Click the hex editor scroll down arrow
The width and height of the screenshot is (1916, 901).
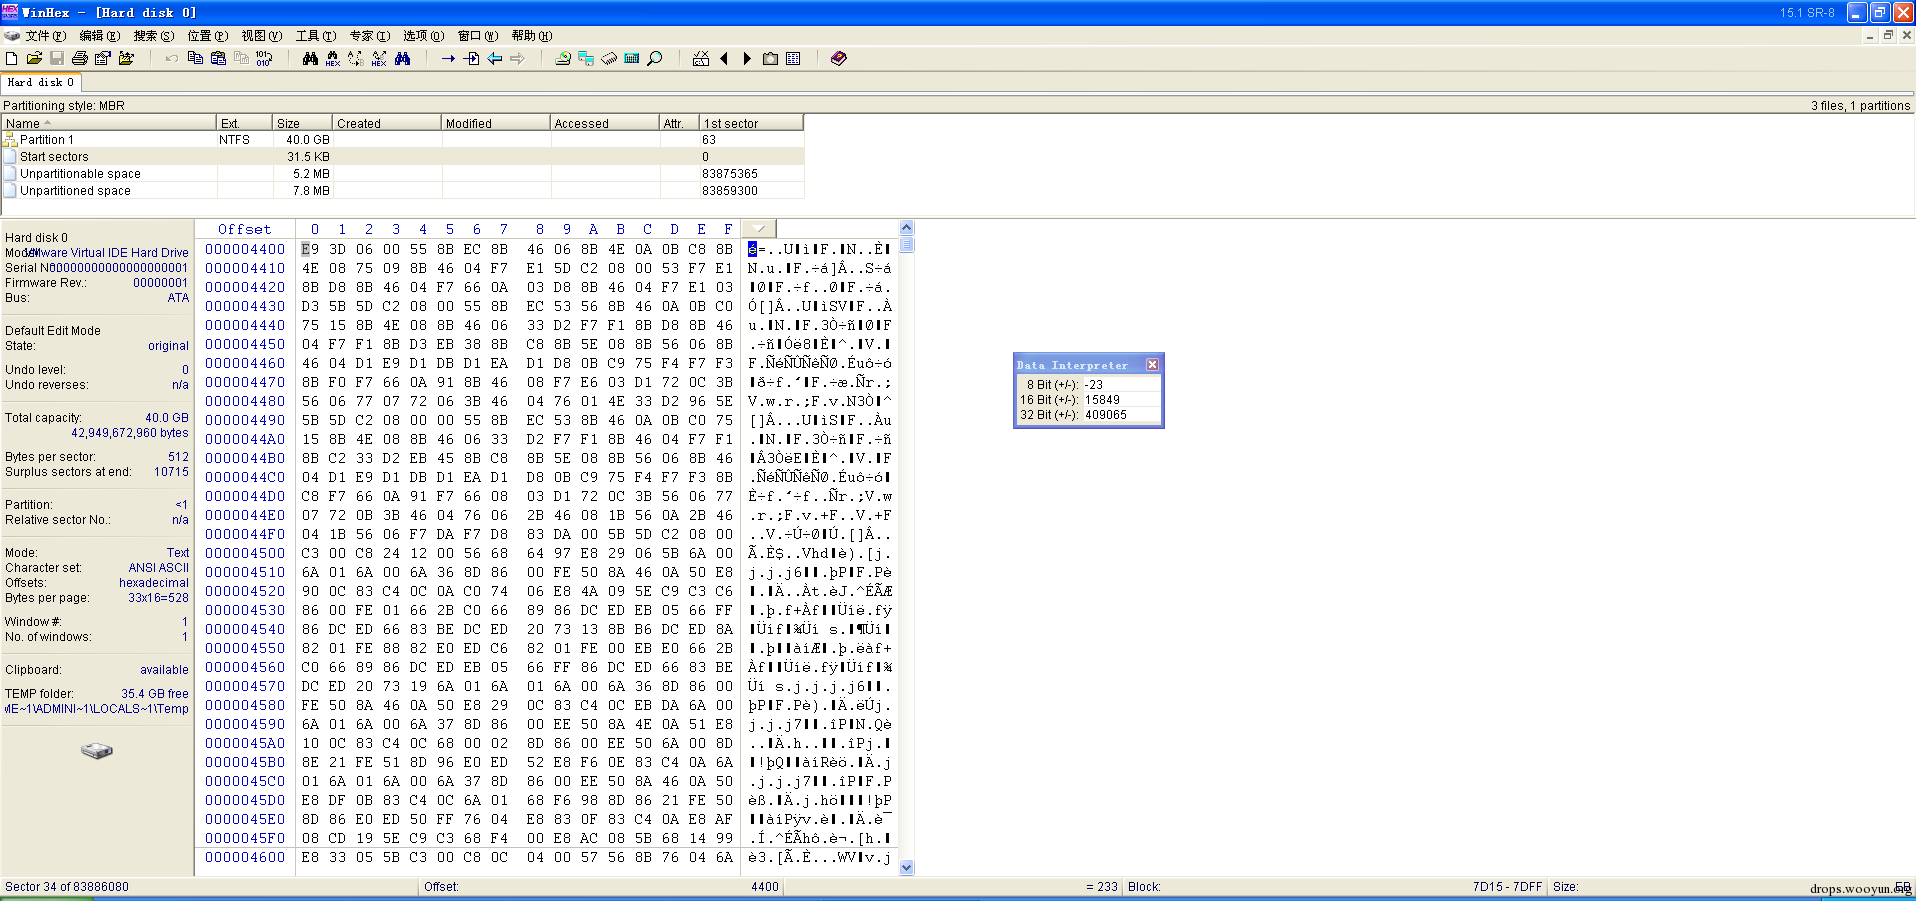pos(907,868)
